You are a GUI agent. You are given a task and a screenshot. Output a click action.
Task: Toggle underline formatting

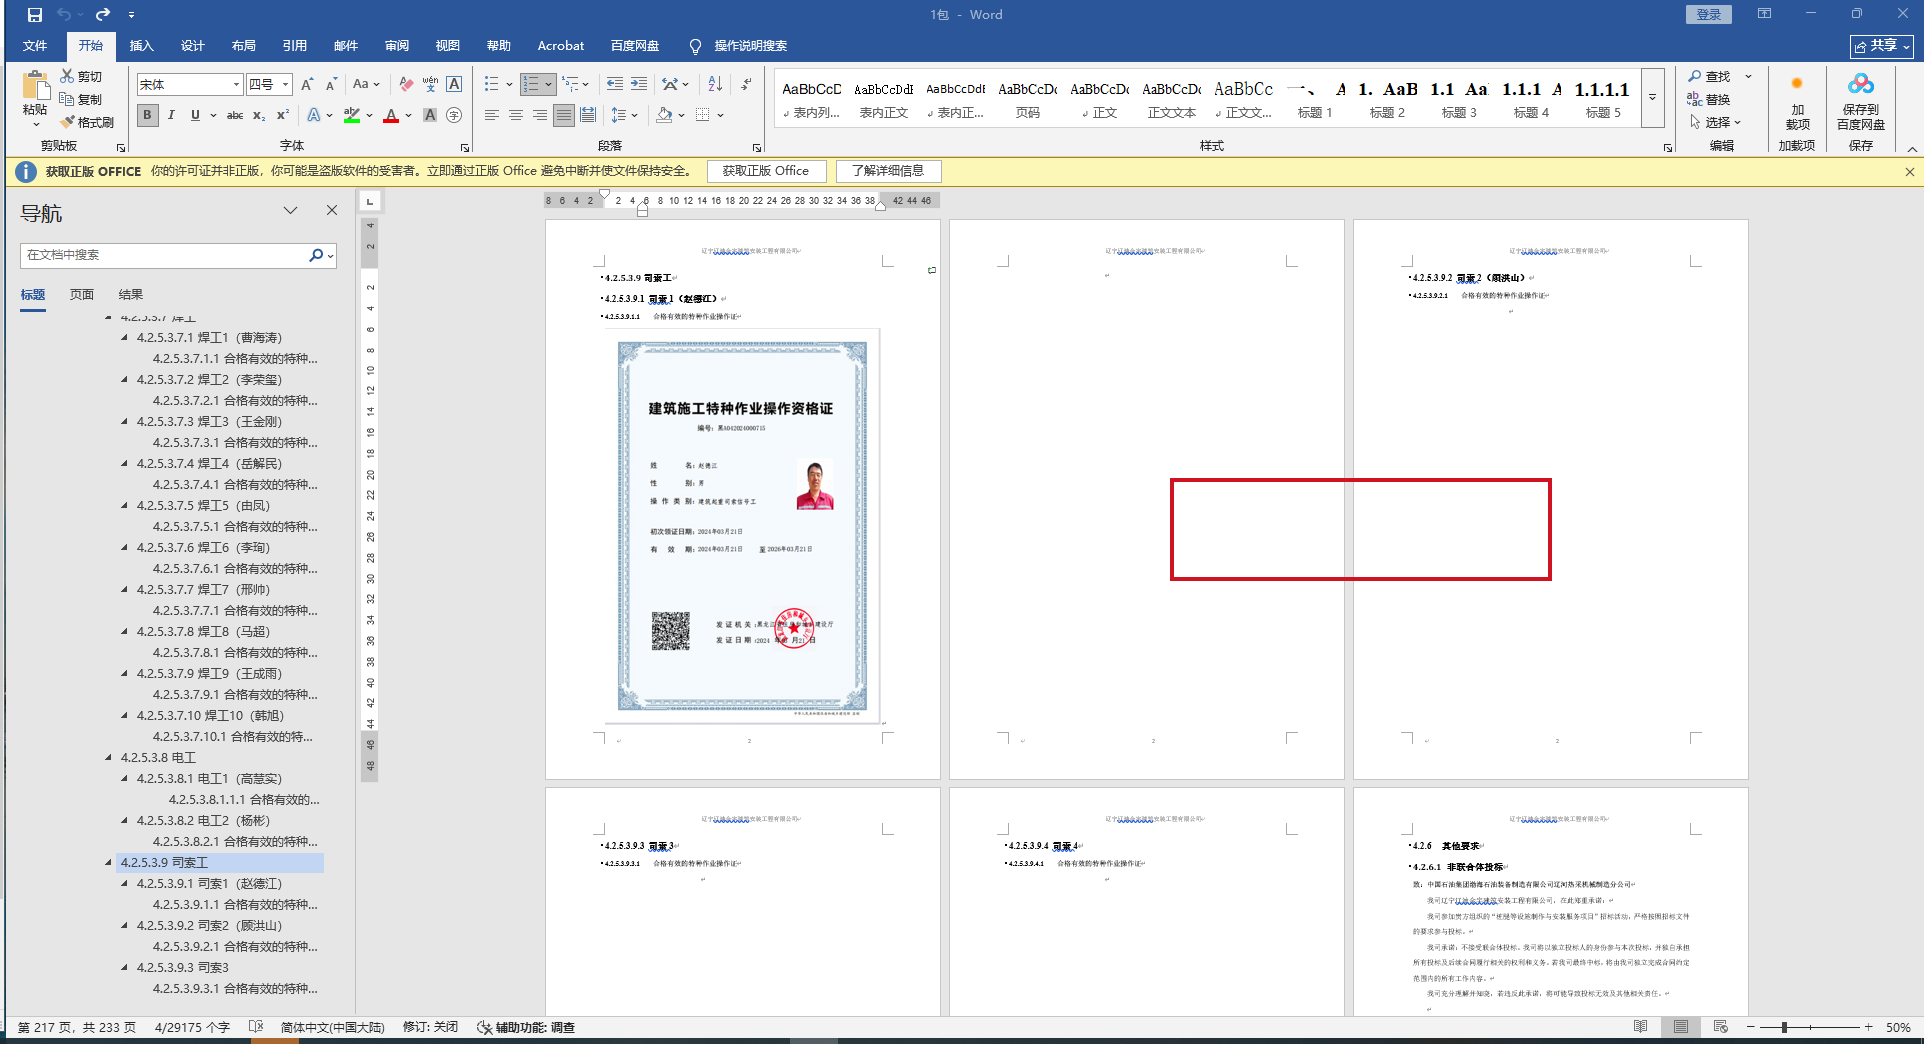(196, 115)
